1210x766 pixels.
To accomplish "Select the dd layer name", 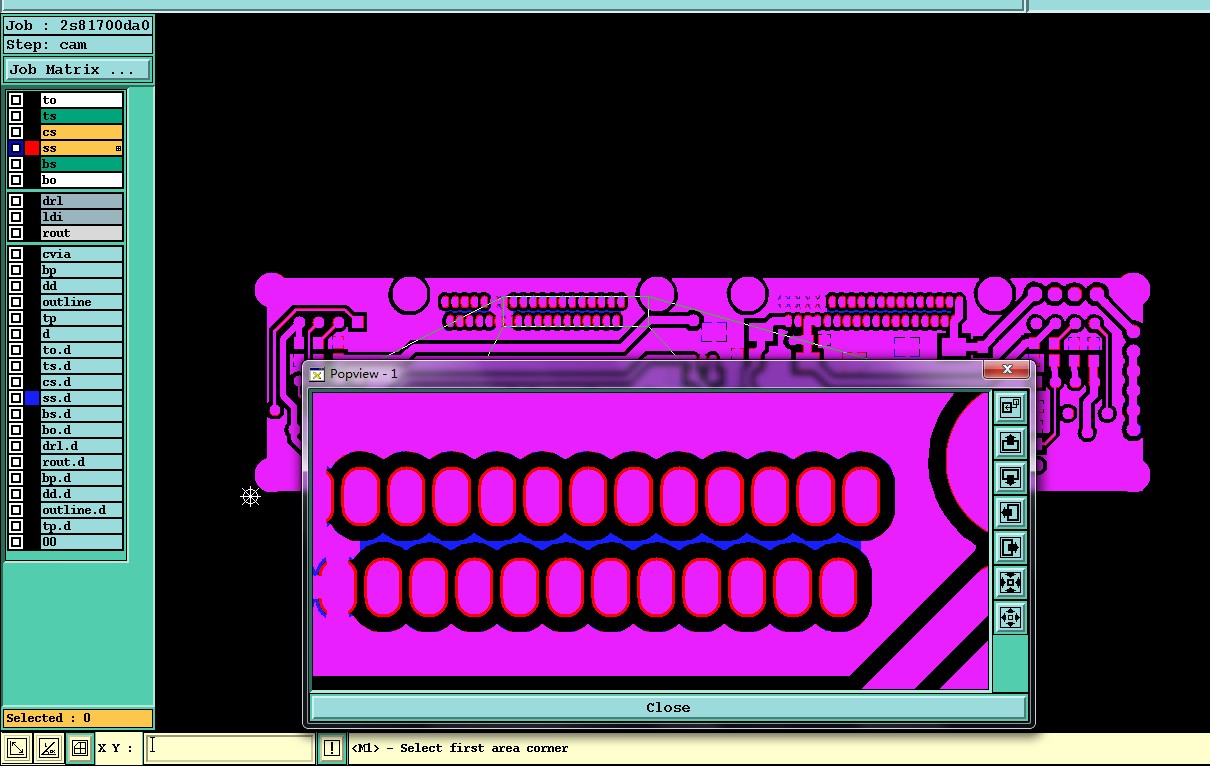I will tap(82, 286).
